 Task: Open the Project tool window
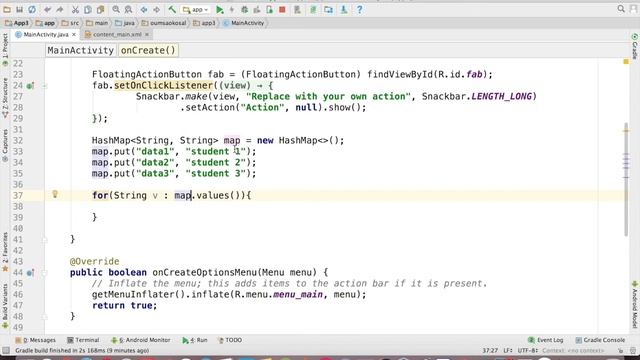pos(5,50)
